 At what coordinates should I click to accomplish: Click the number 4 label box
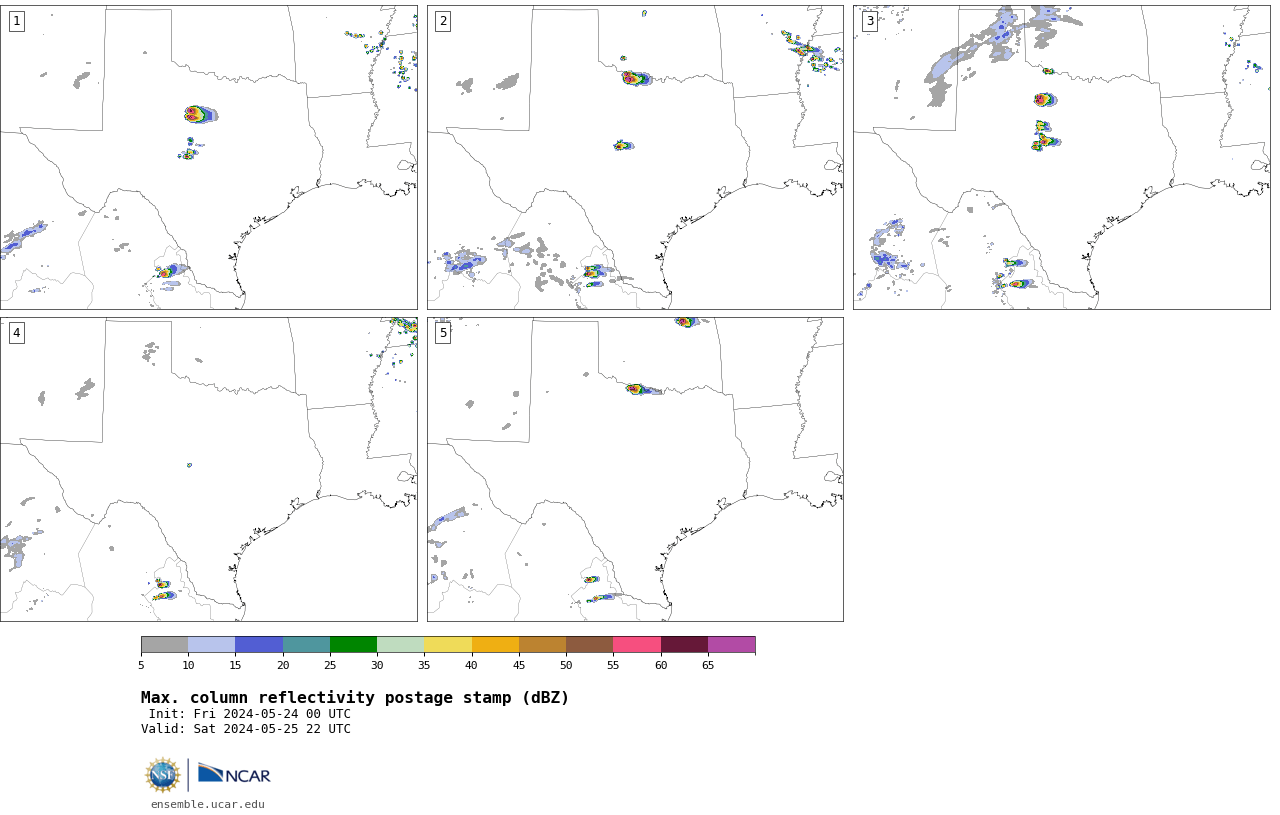(16, 333)
